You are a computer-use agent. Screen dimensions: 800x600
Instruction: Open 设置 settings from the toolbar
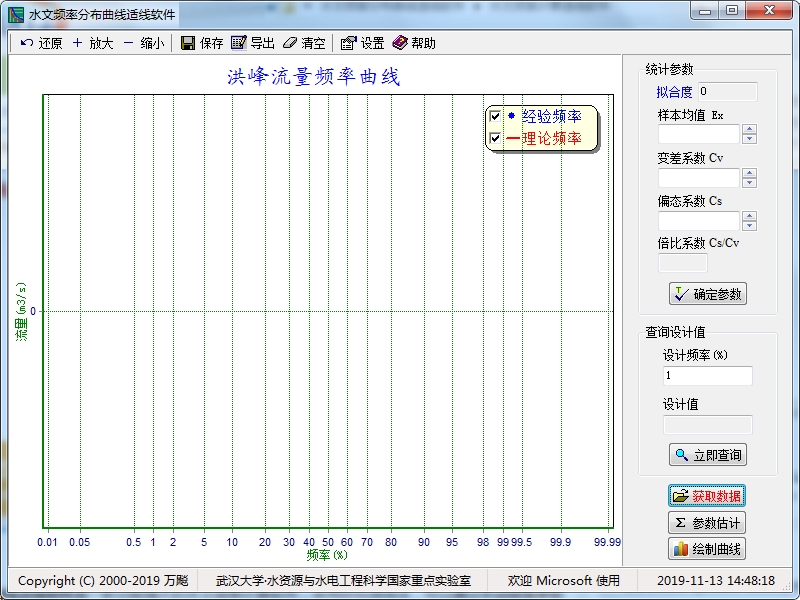[348, 43]
